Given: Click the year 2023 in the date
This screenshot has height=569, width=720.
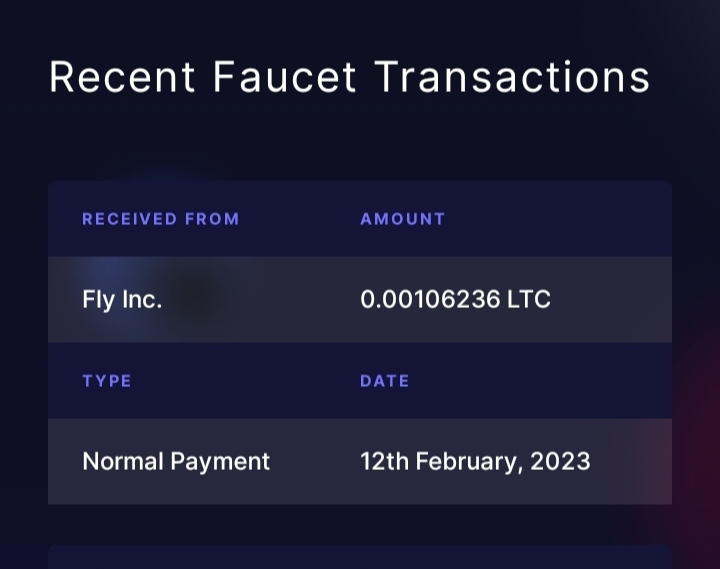Looking at the screenshot, I should (560, 461).
